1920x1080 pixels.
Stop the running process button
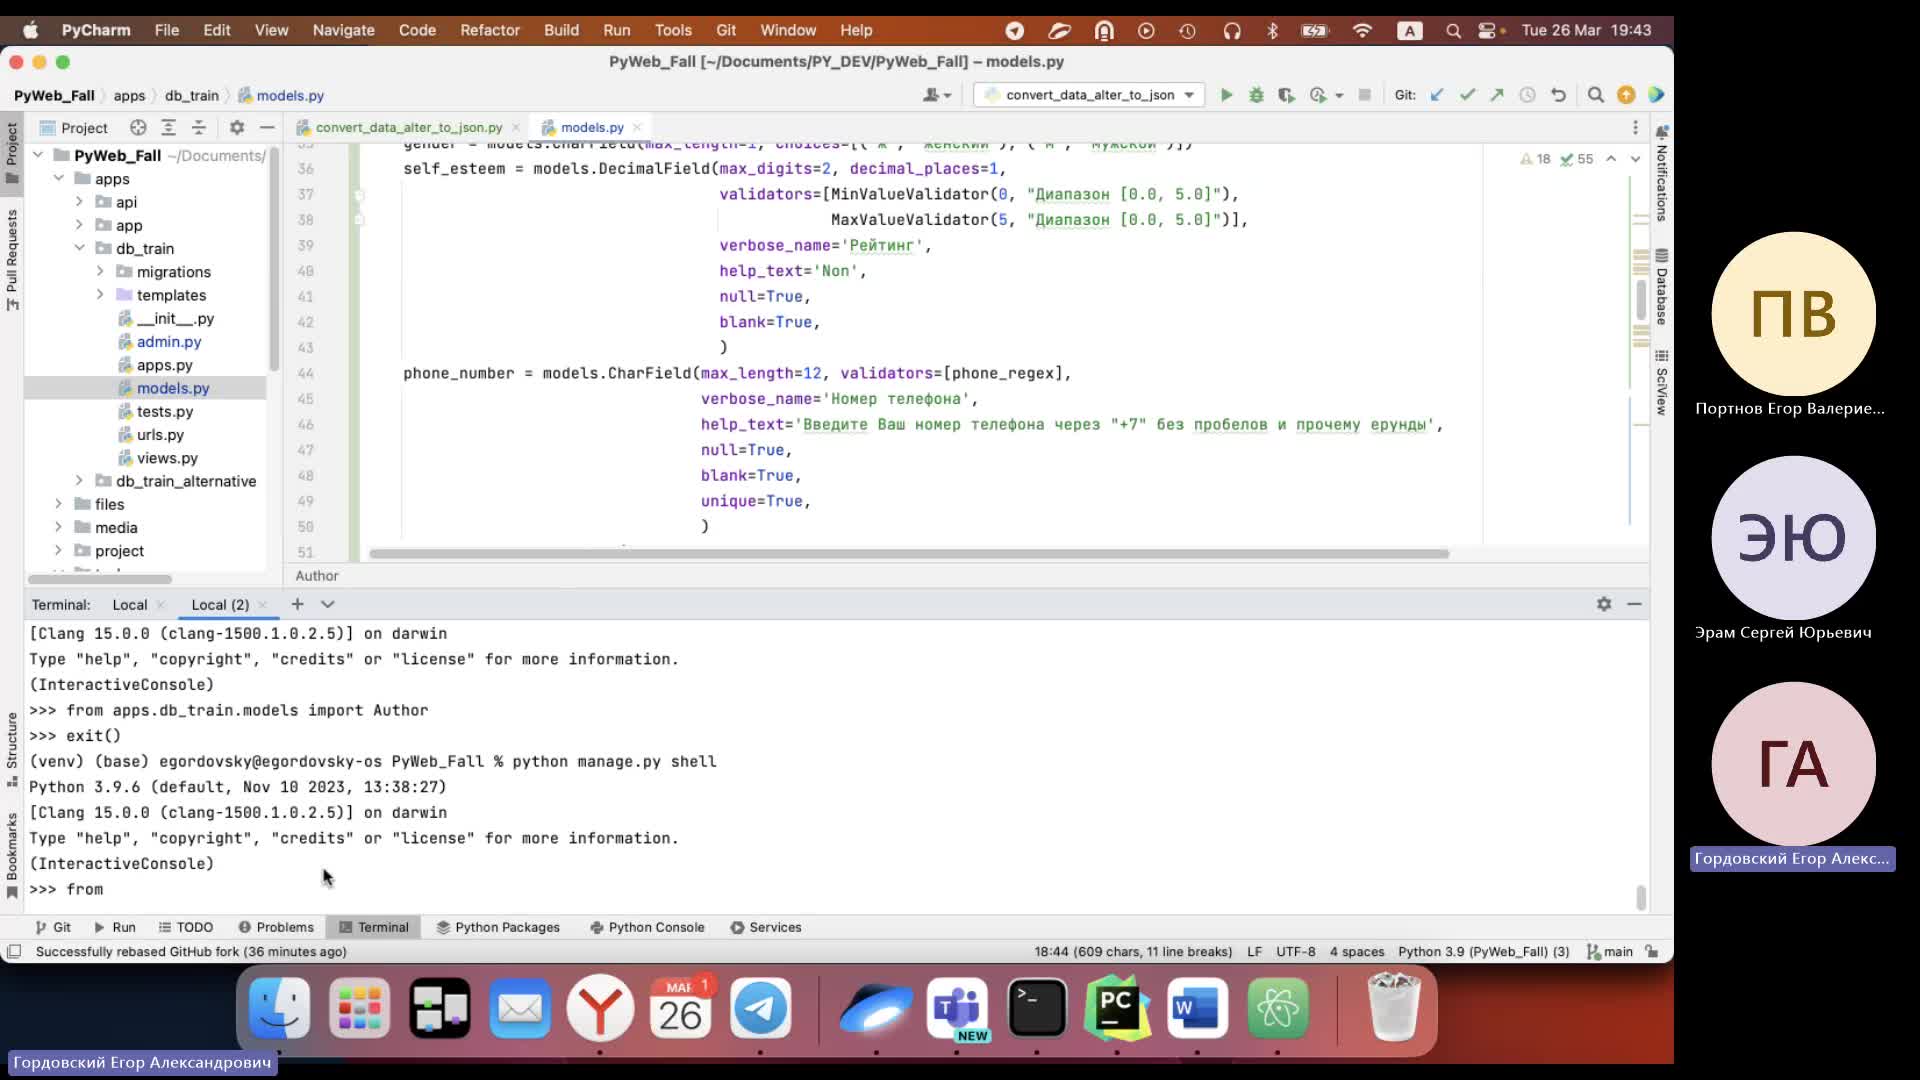(x=1364, y=95)
